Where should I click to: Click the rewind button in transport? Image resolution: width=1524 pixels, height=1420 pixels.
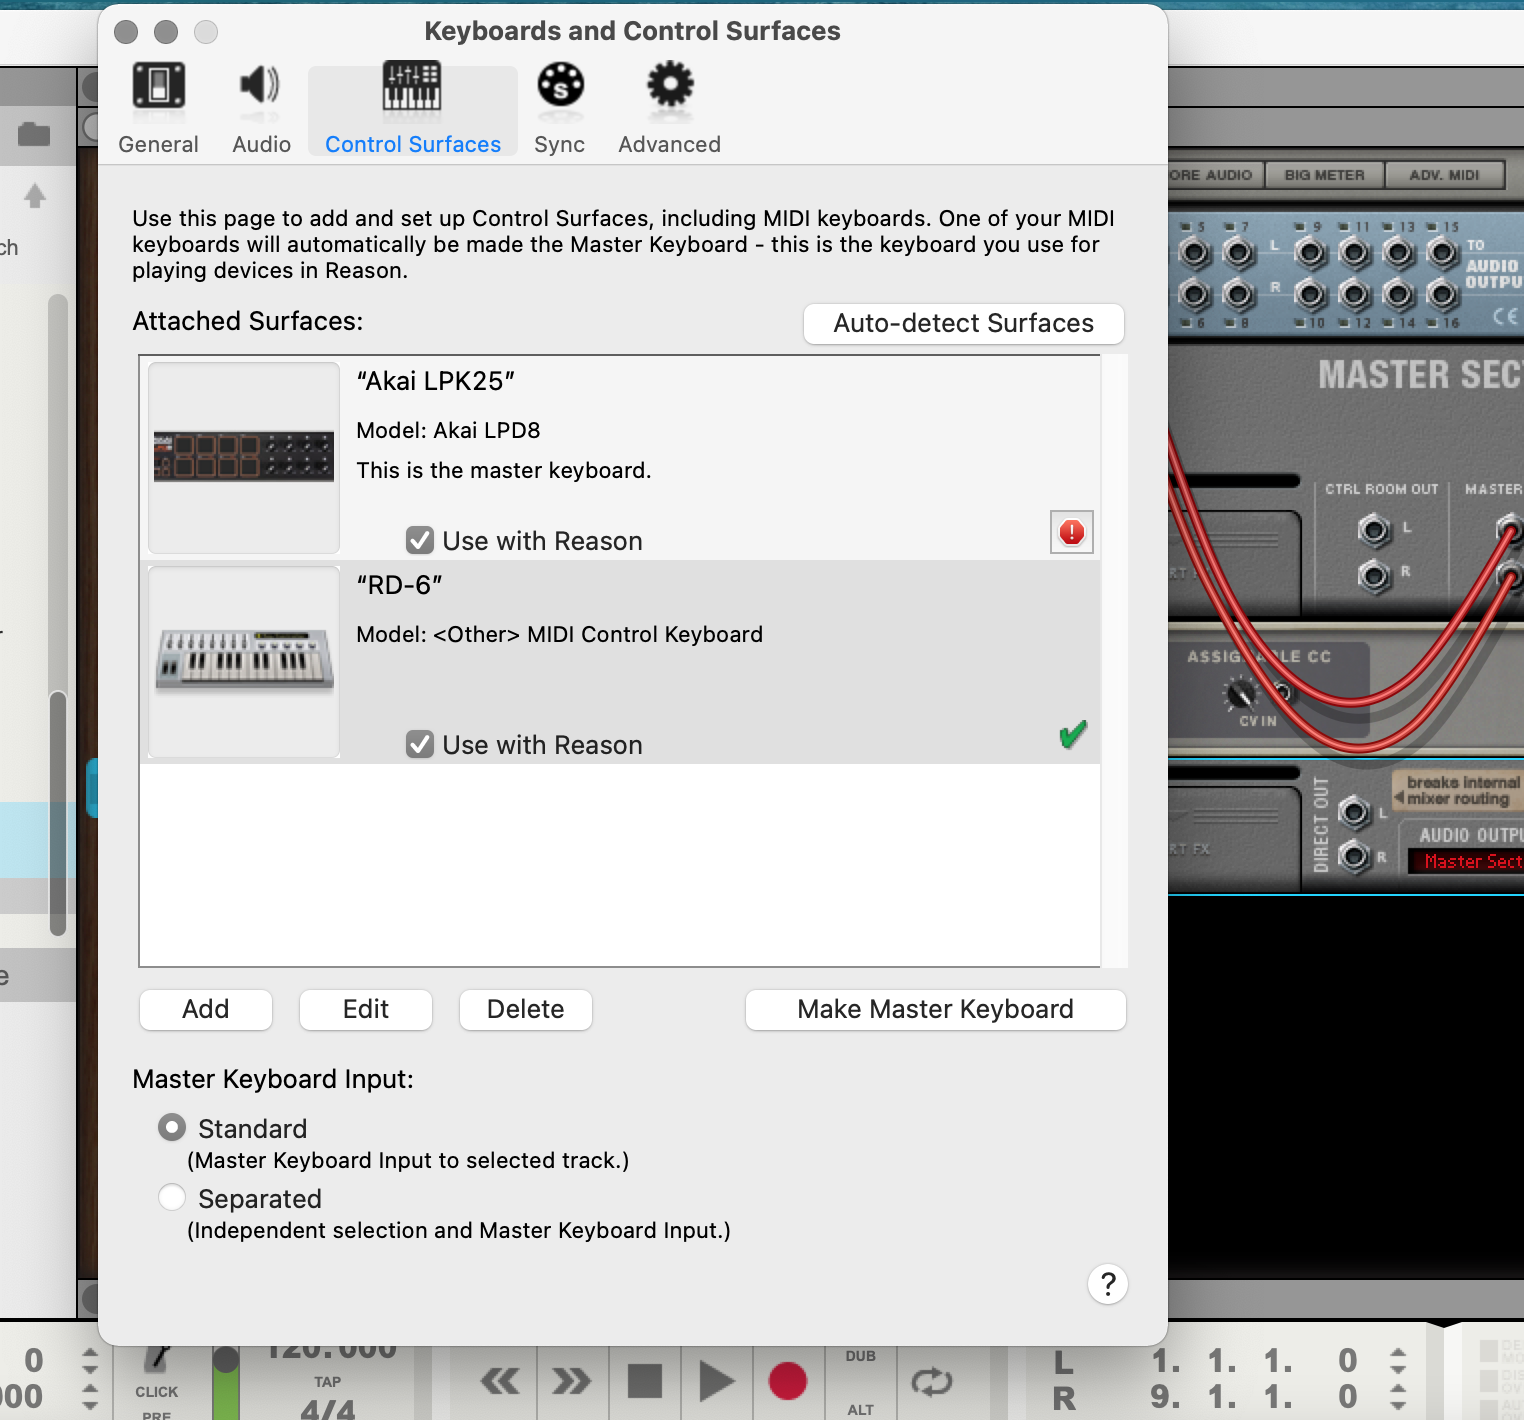point(500,1381)
